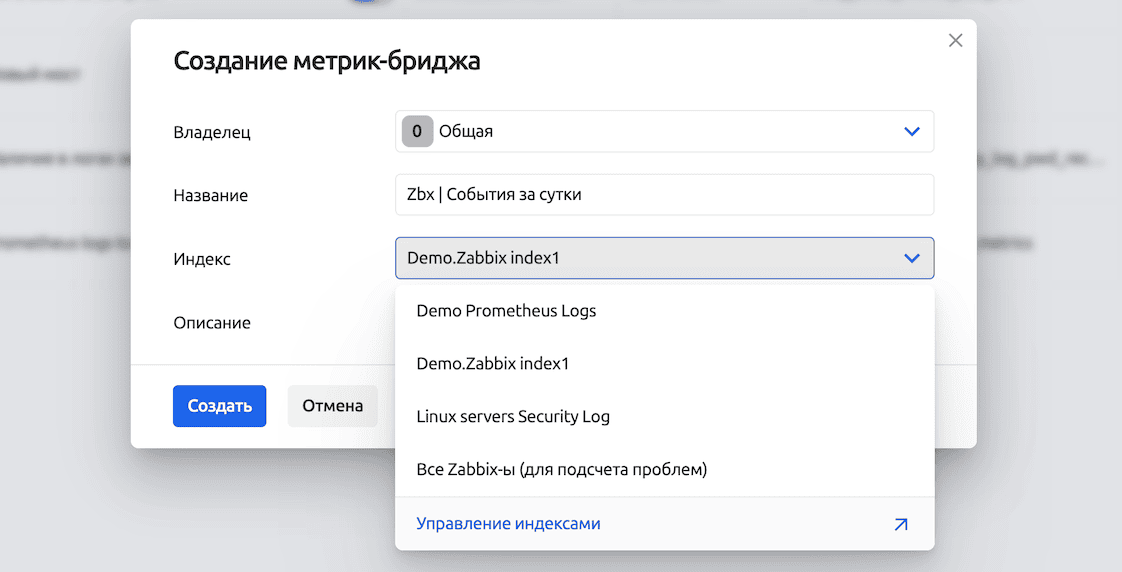Image resolution: width=1122 pixels, height=572 pixels.
Task: Close the metric bridge creation dialog
Action: click(955, 40)
